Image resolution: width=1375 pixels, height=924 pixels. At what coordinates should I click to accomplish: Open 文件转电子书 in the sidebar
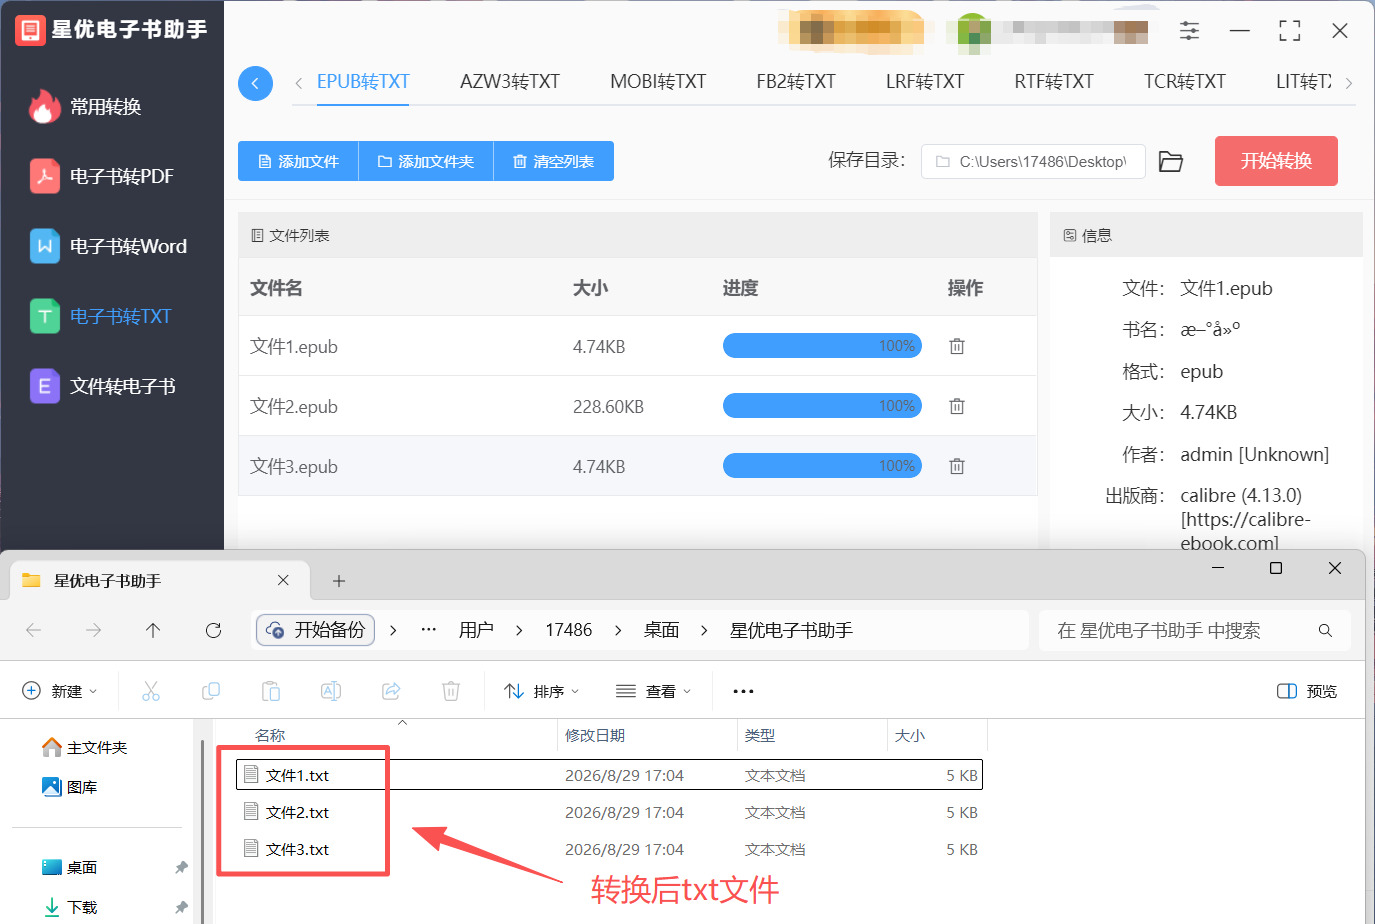point(103,386)
